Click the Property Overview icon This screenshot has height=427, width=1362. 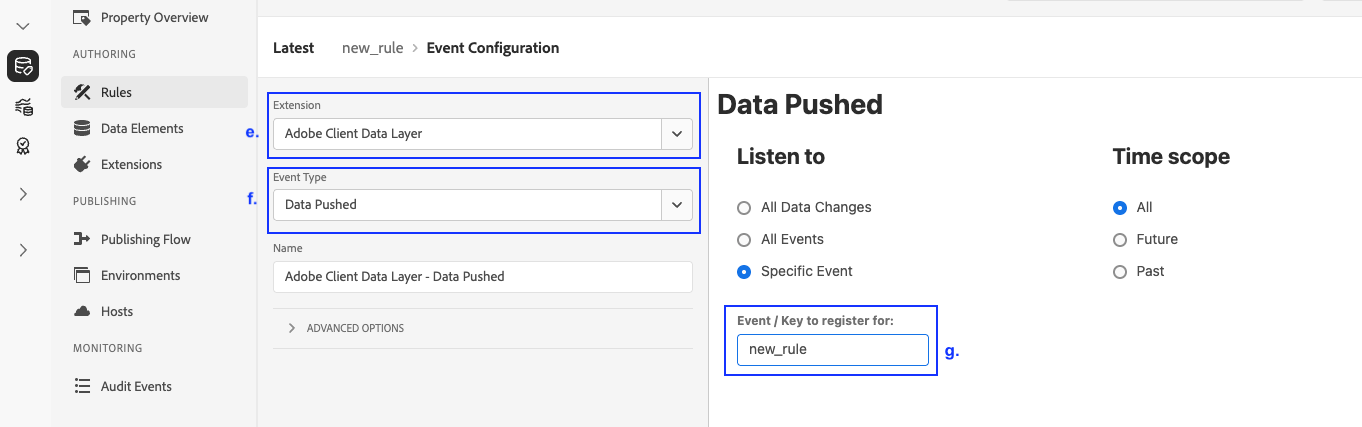coord(82,17)
